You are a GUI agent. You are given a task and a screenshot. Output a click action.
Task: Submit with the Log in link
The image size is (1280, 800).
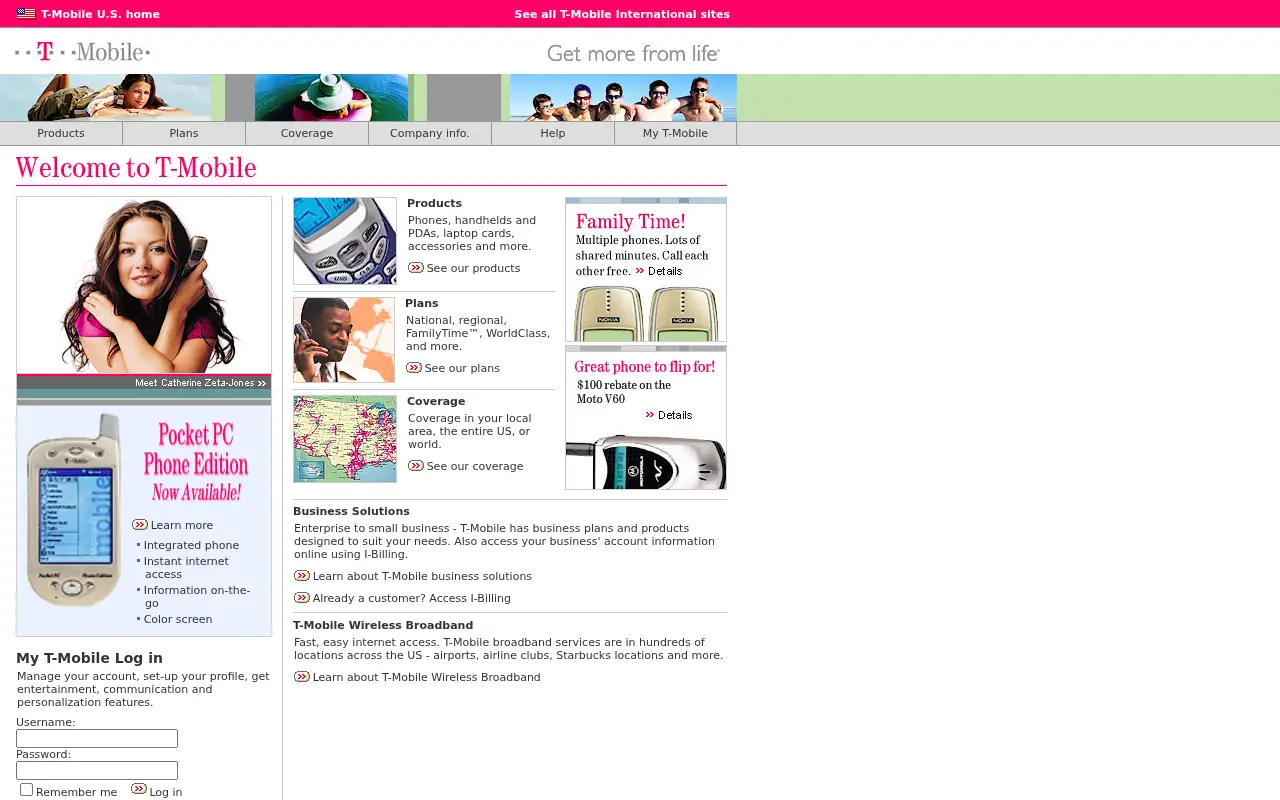coord(165,792)
